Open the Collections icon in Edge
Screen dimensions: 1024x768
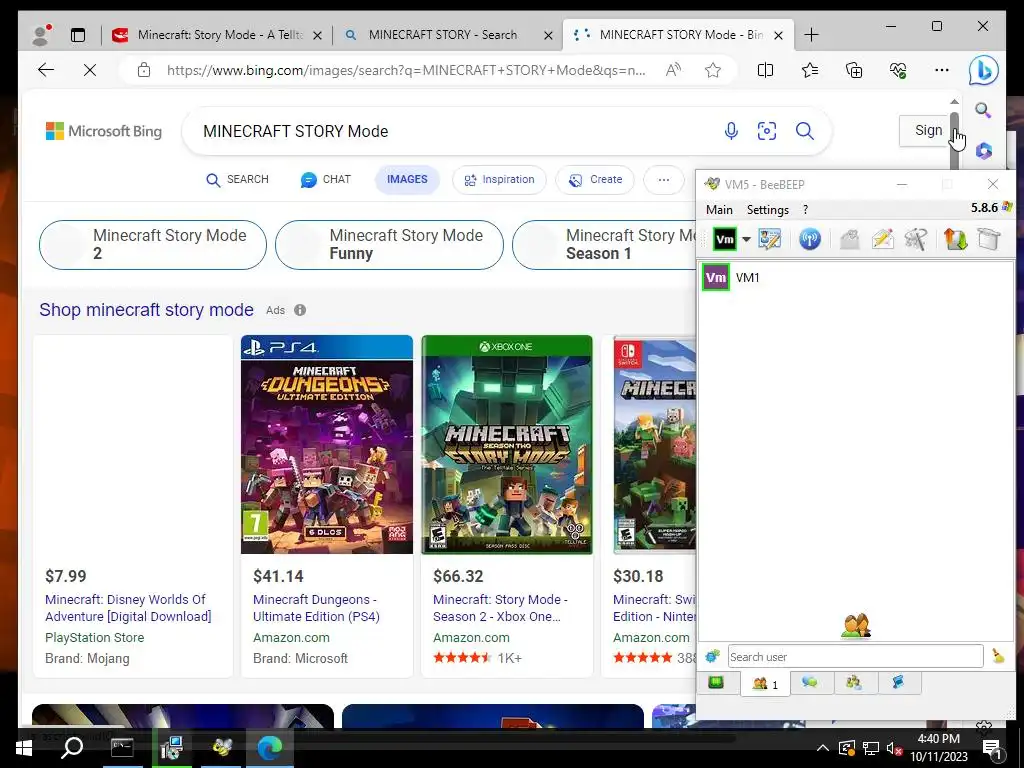(854, 70)
